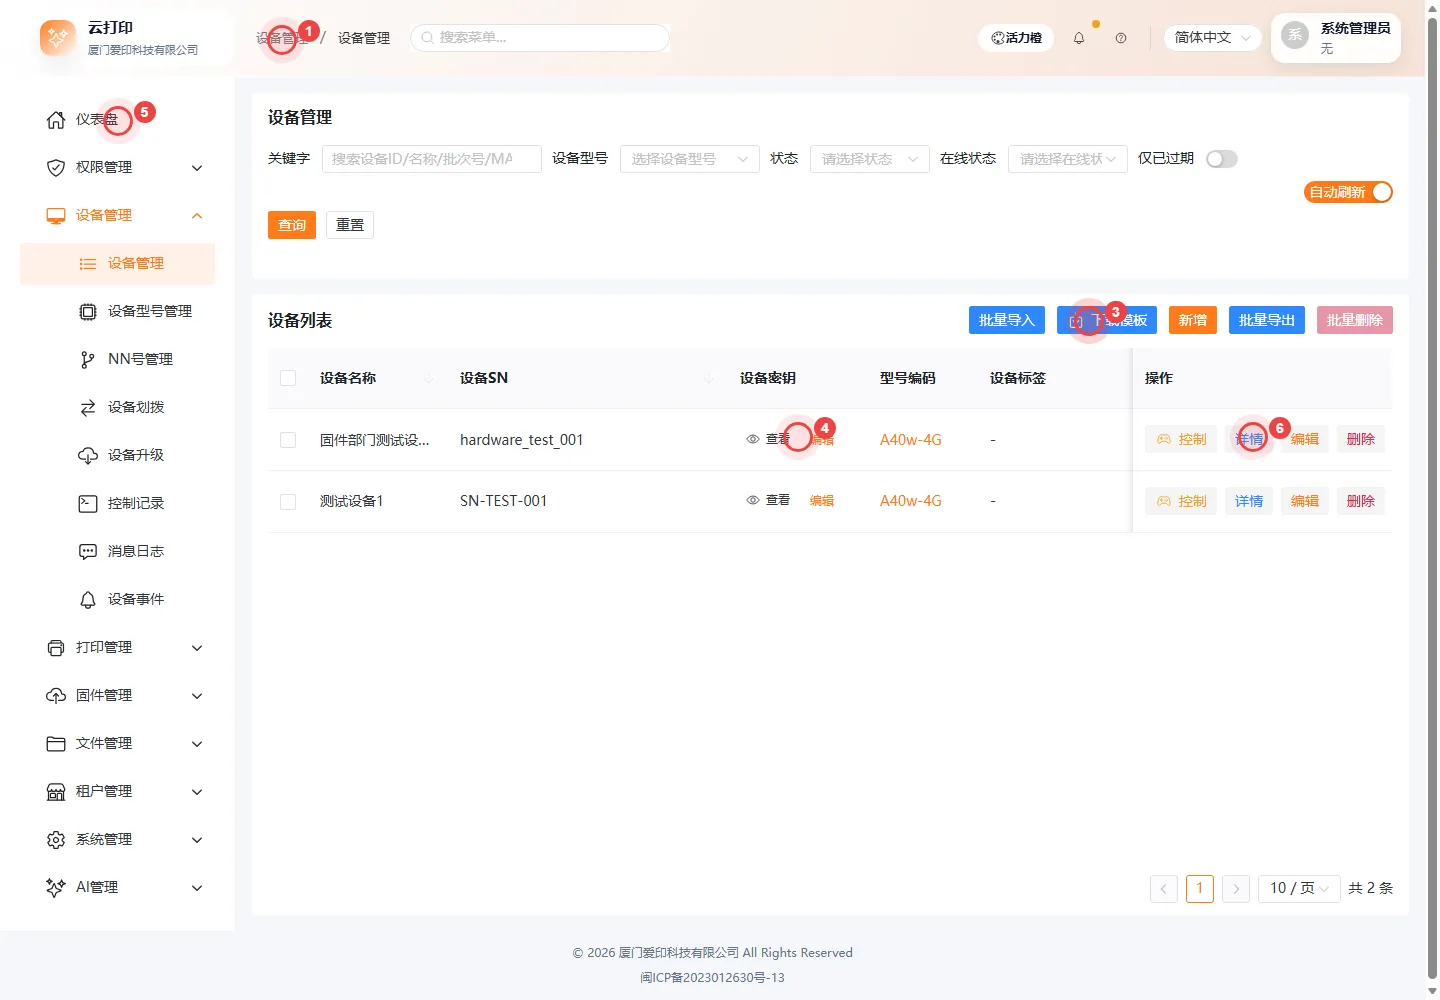Viewport: 1440px width, 1000px height.
Task: Open 设备事件 in the sidebar
Action: pos(118,599)
